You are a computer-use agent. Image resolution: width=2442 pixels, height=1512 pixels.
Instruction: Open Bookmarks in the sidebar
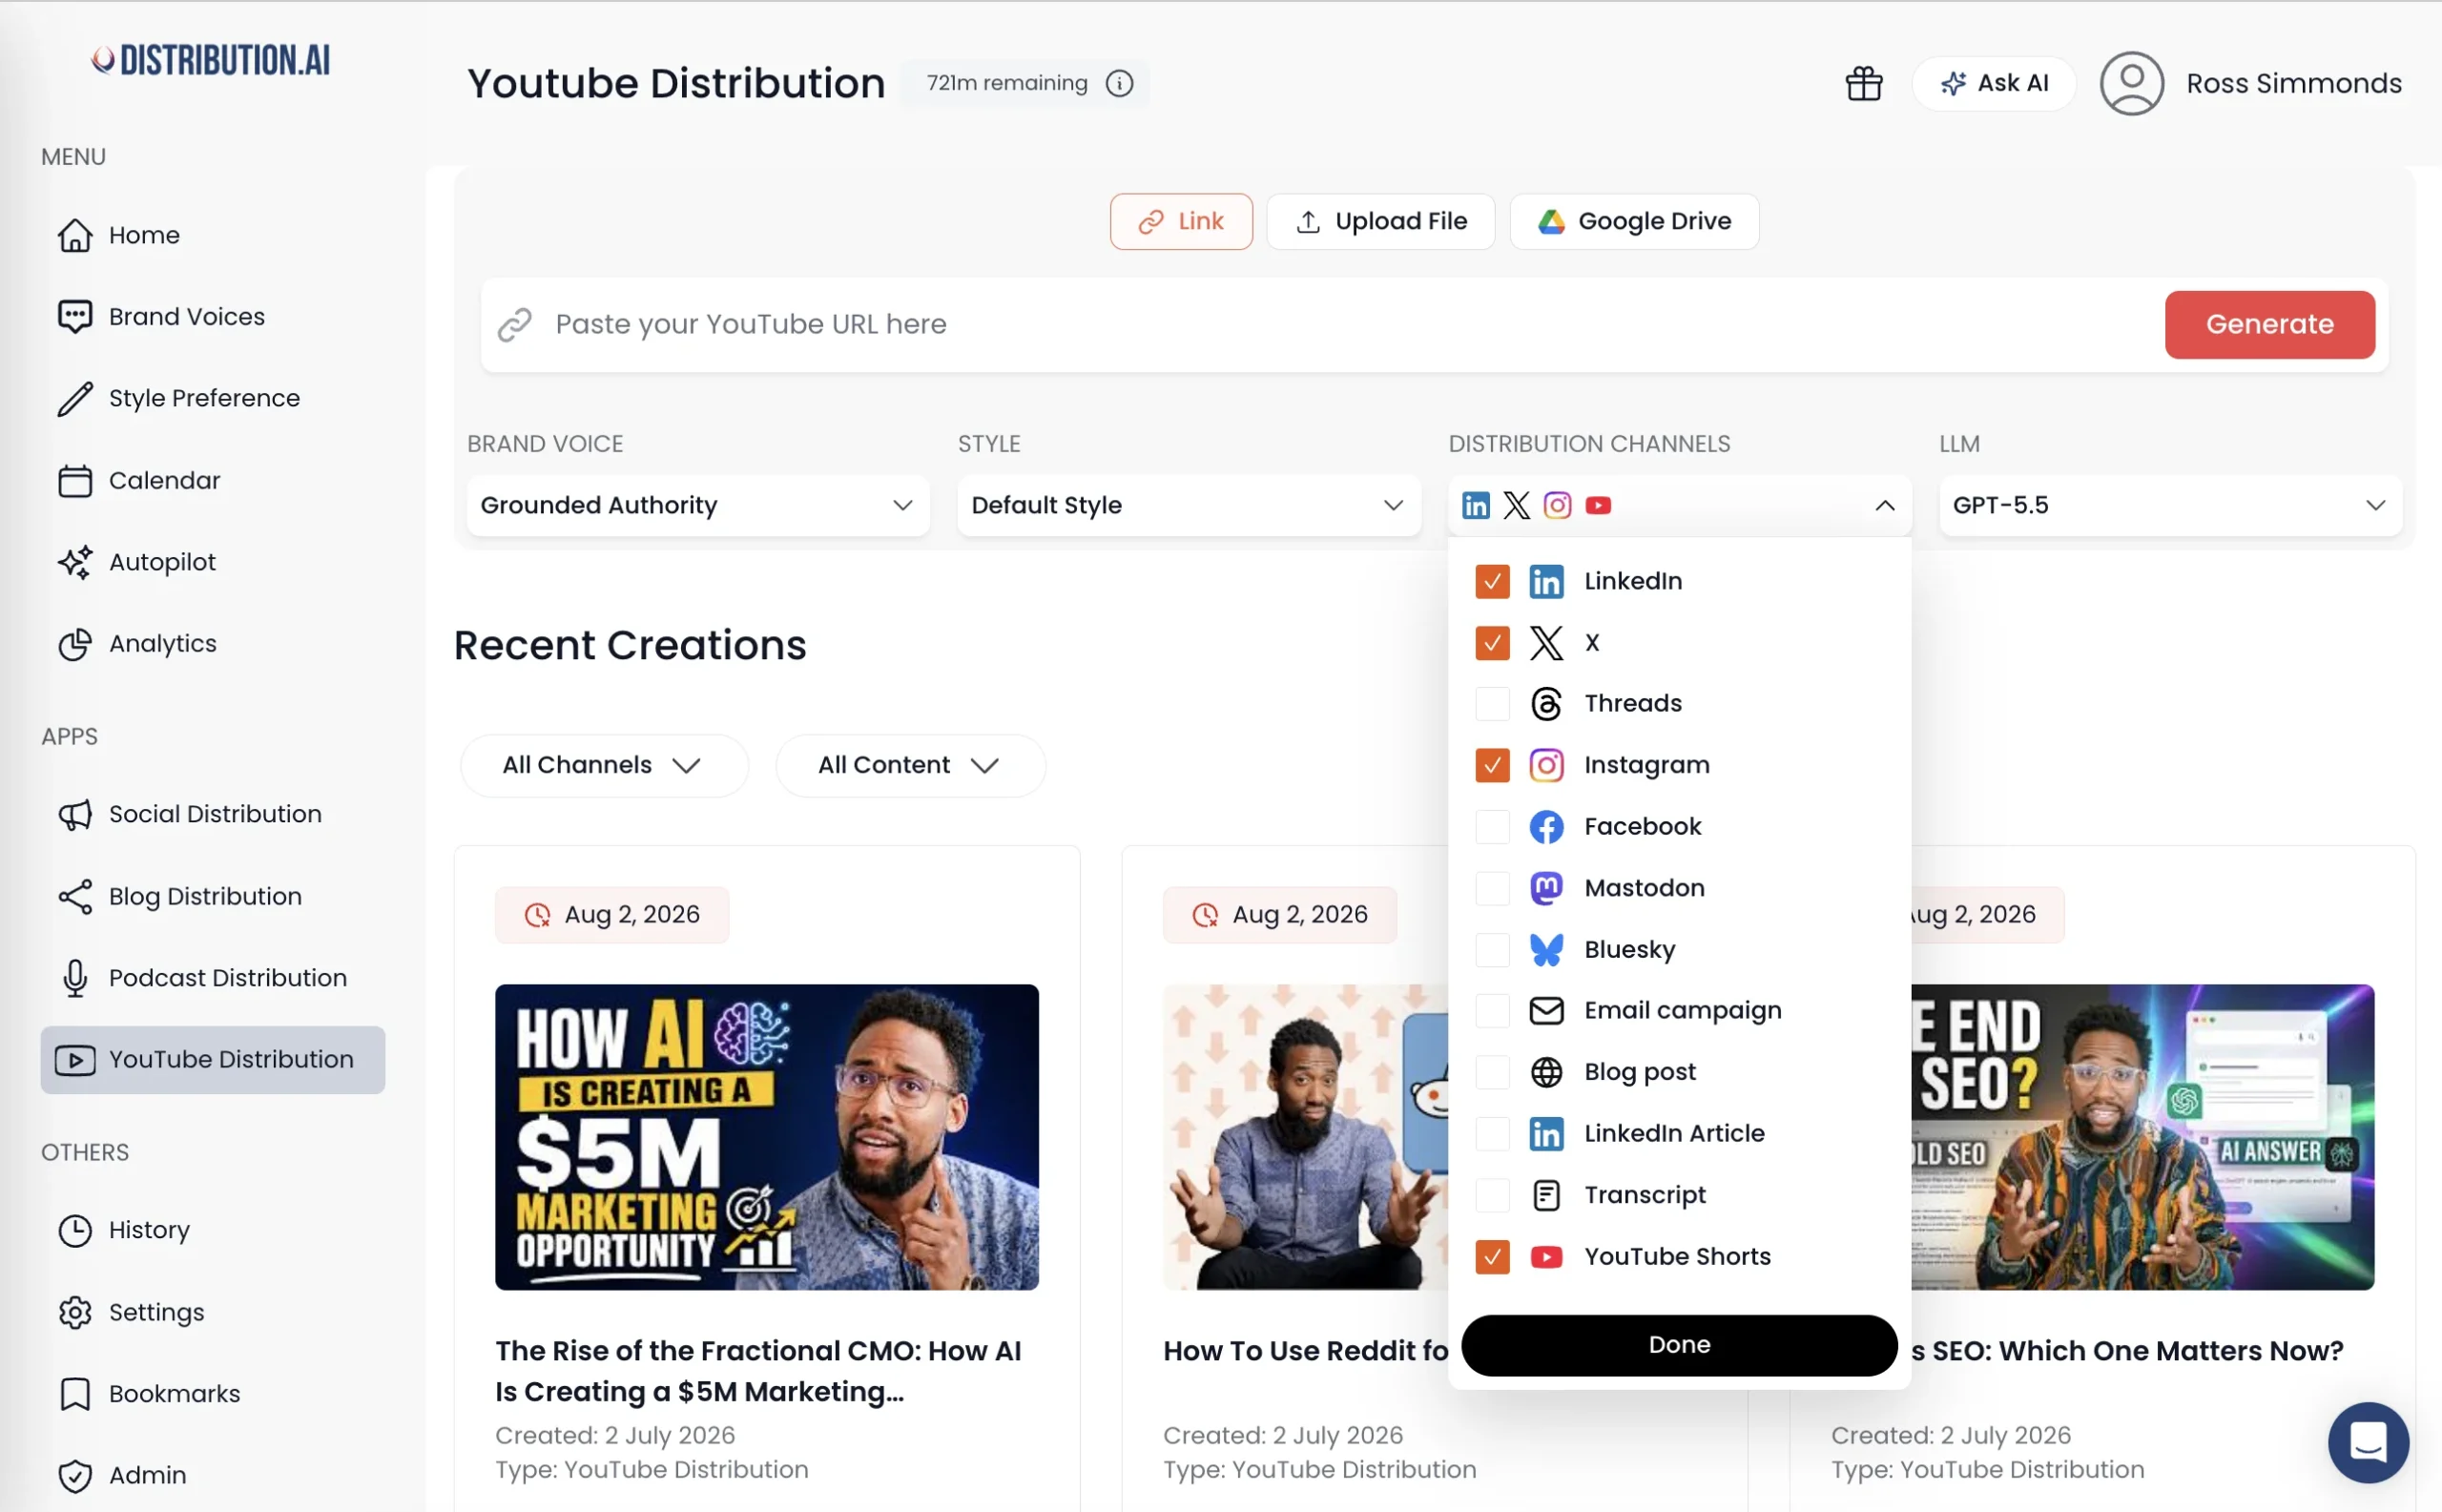coord(151,1394)
